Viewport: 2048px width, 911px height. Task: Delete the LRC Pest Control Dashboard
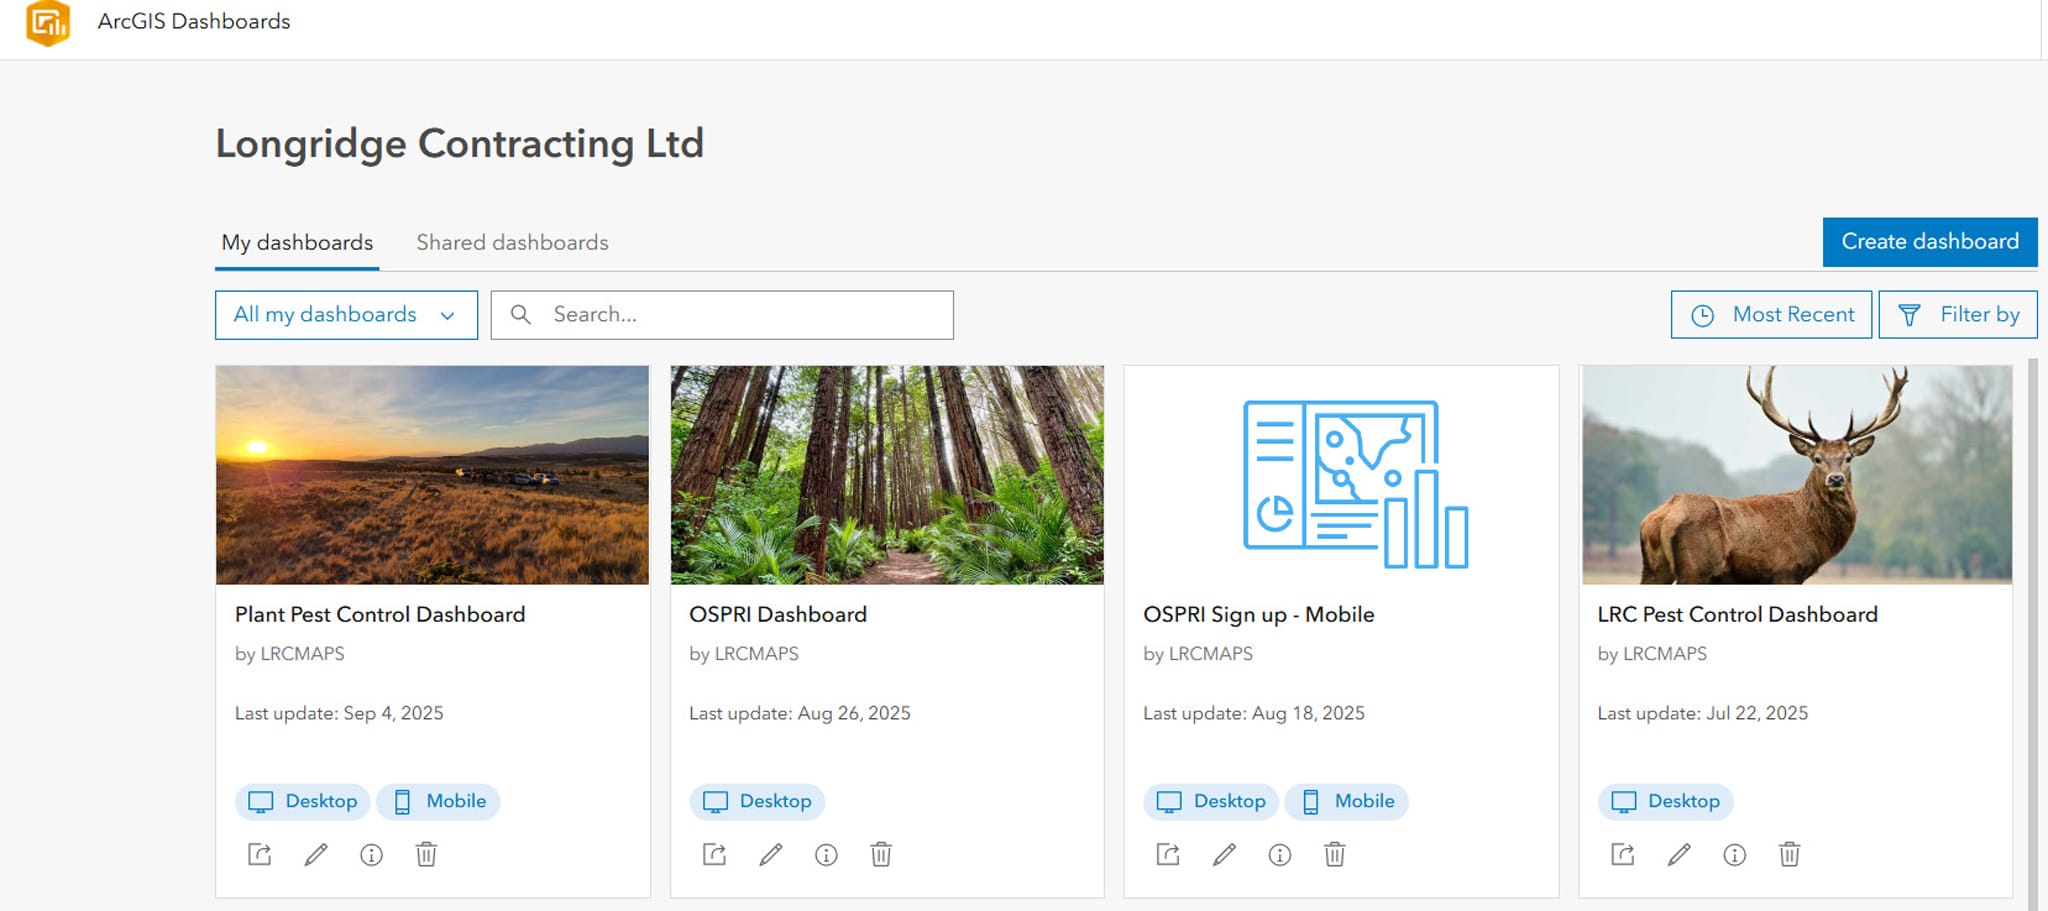coord(1790,854)
